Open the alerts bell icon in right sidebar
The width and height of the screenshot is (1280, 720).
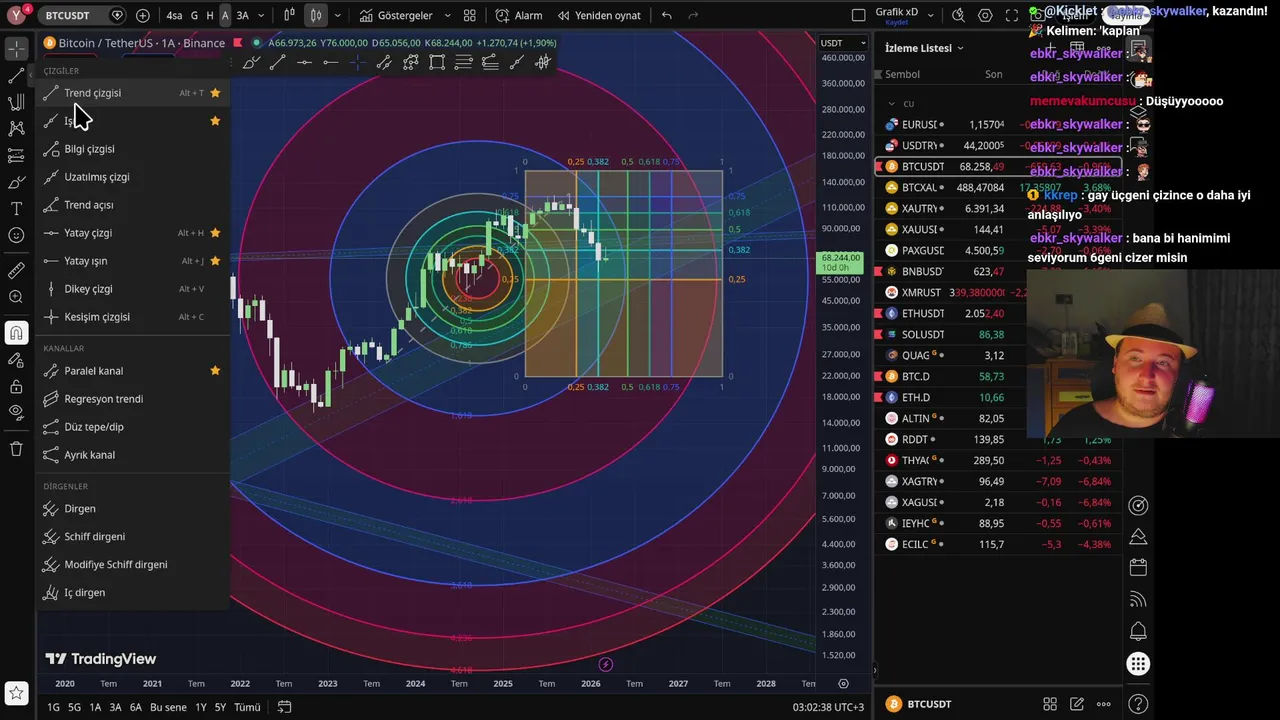tap(1138, 632)
